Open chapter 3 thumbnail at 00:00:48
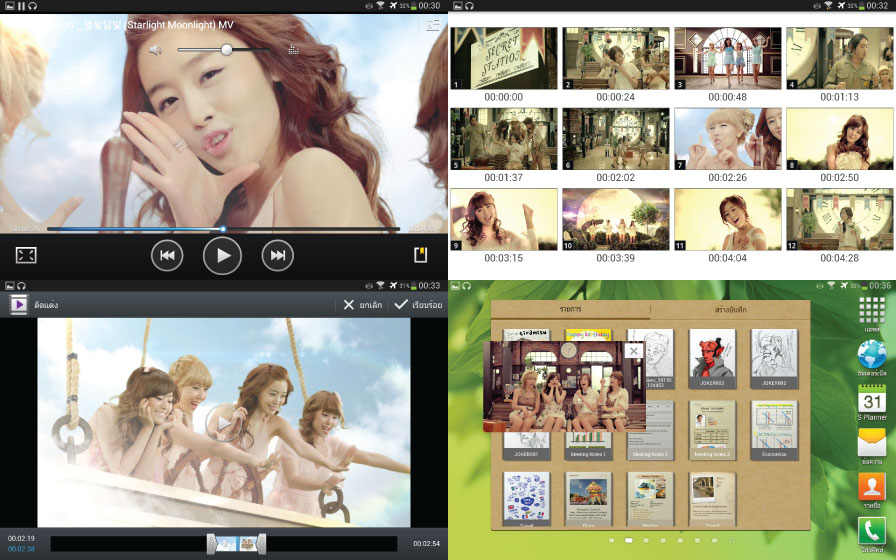Screen dimensions: 896x560 click(x=727, y=58)
